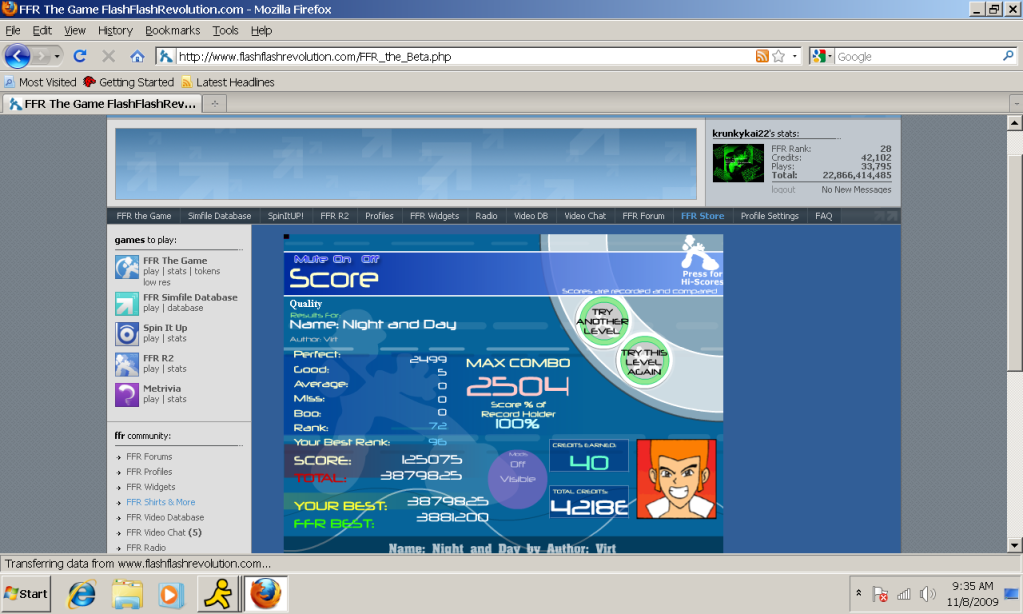The image size is (1023, 614).
Task: Turn Mute On in the score screen
Action: [x=333, y=259]
